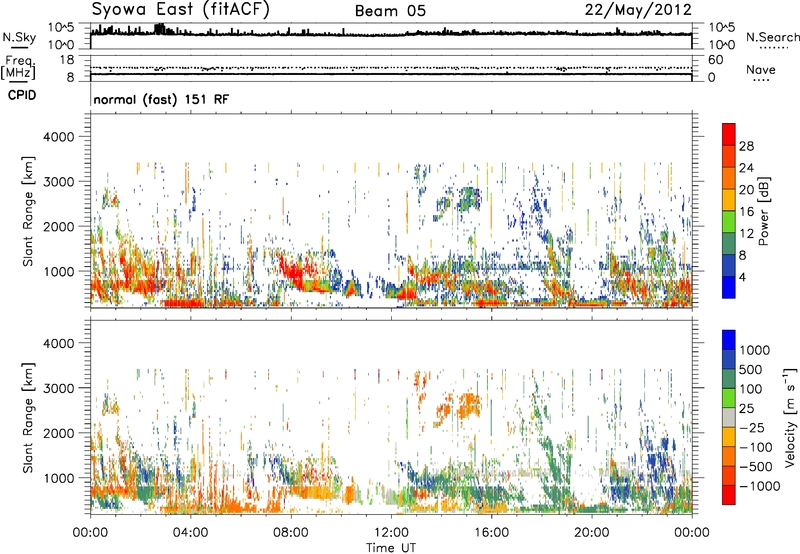
Task: Click the '18' tick on frequency axis
Action: 66,60
